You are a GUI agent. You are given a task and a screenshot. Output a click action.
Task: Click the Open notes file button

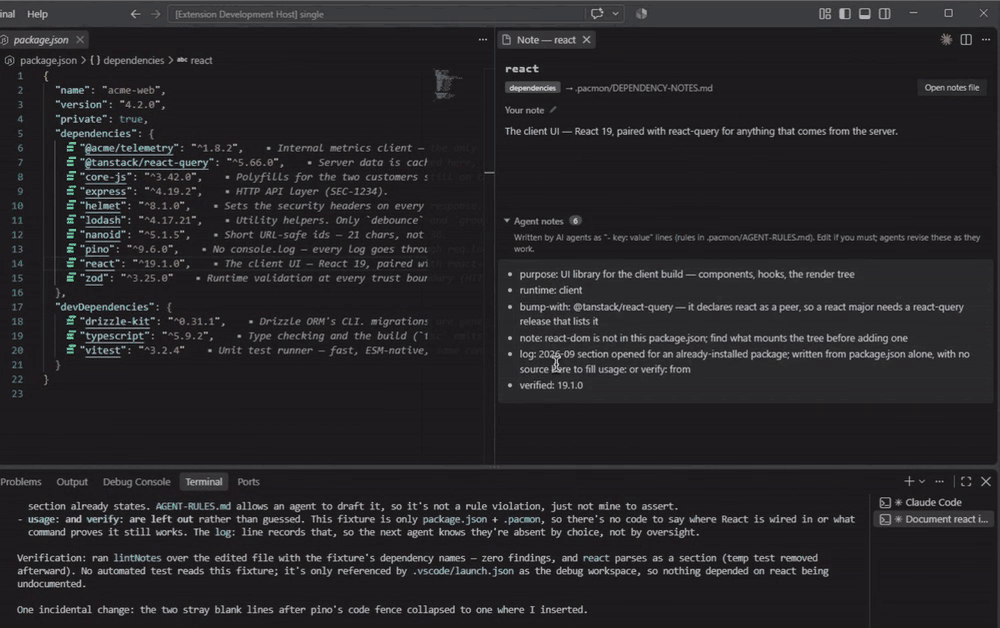click(952, 87)
